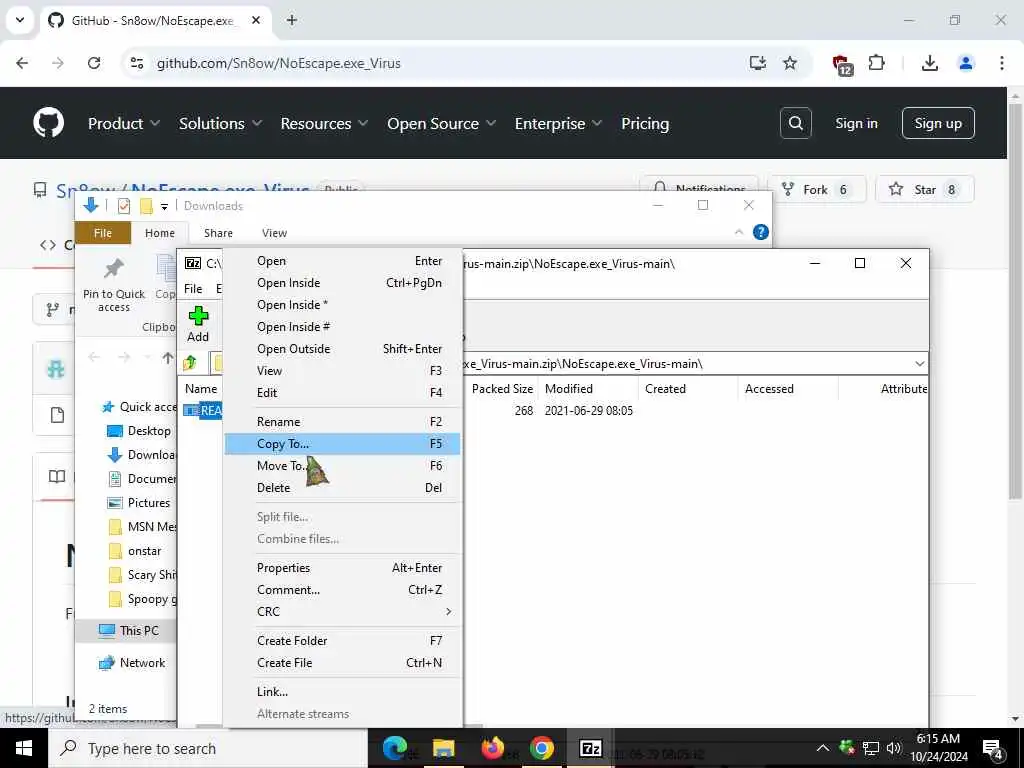This screenshot has height=768, width=1024.
Task: Open the Chrome three-dot menu
Action: tap(1001, 63)
